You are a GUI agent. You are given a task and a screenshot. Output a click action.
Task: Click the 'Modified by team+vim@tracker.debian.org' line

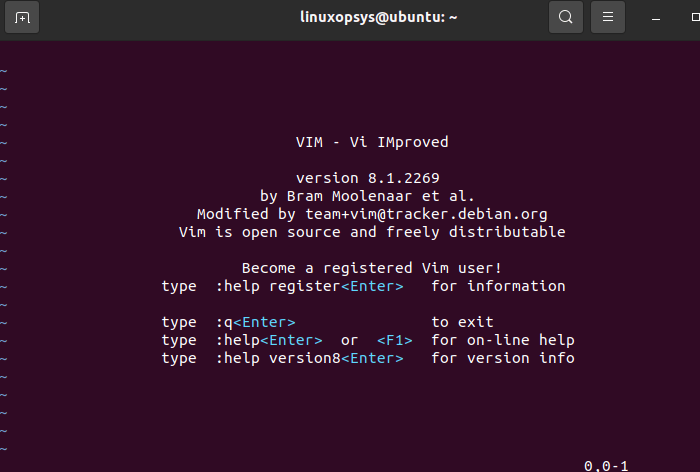[x=372, y=214]
